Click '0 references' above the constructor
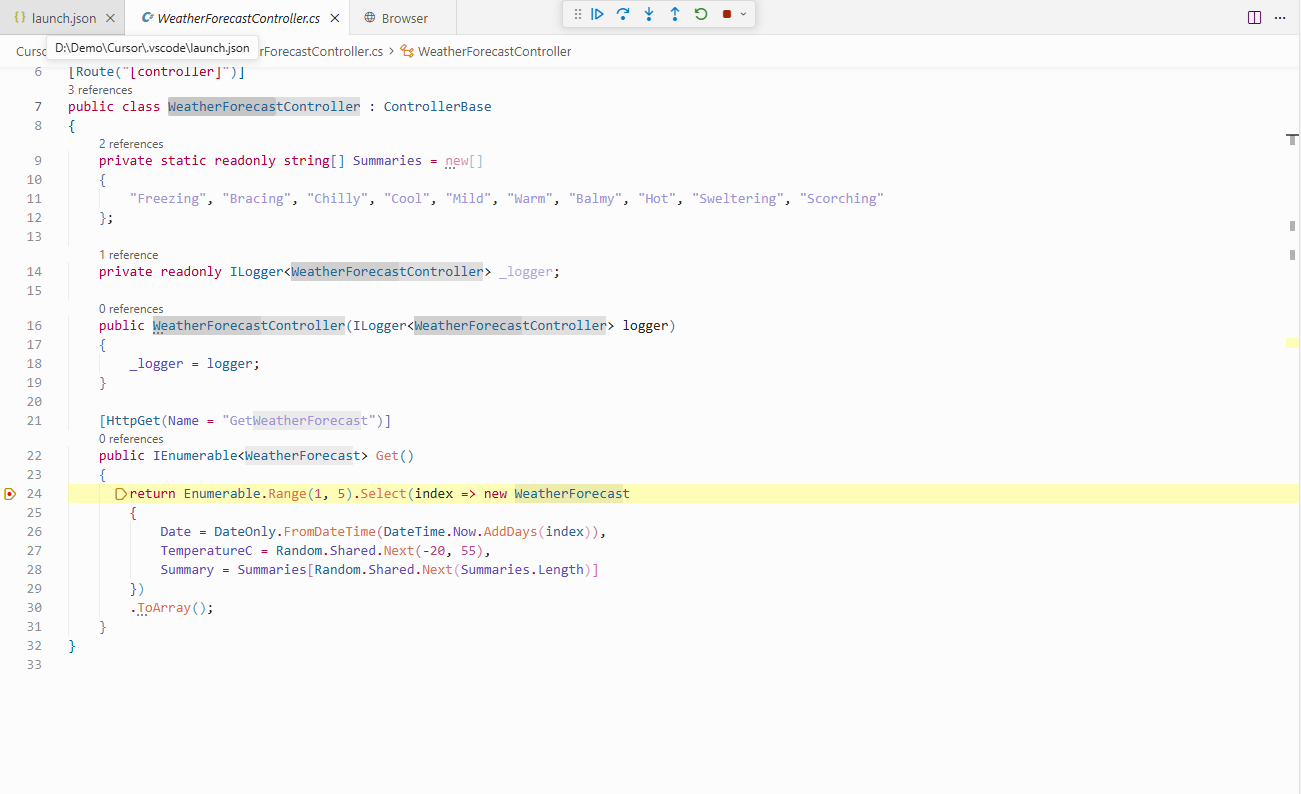This screenshot has height=794, width=1301. point(131,309)
